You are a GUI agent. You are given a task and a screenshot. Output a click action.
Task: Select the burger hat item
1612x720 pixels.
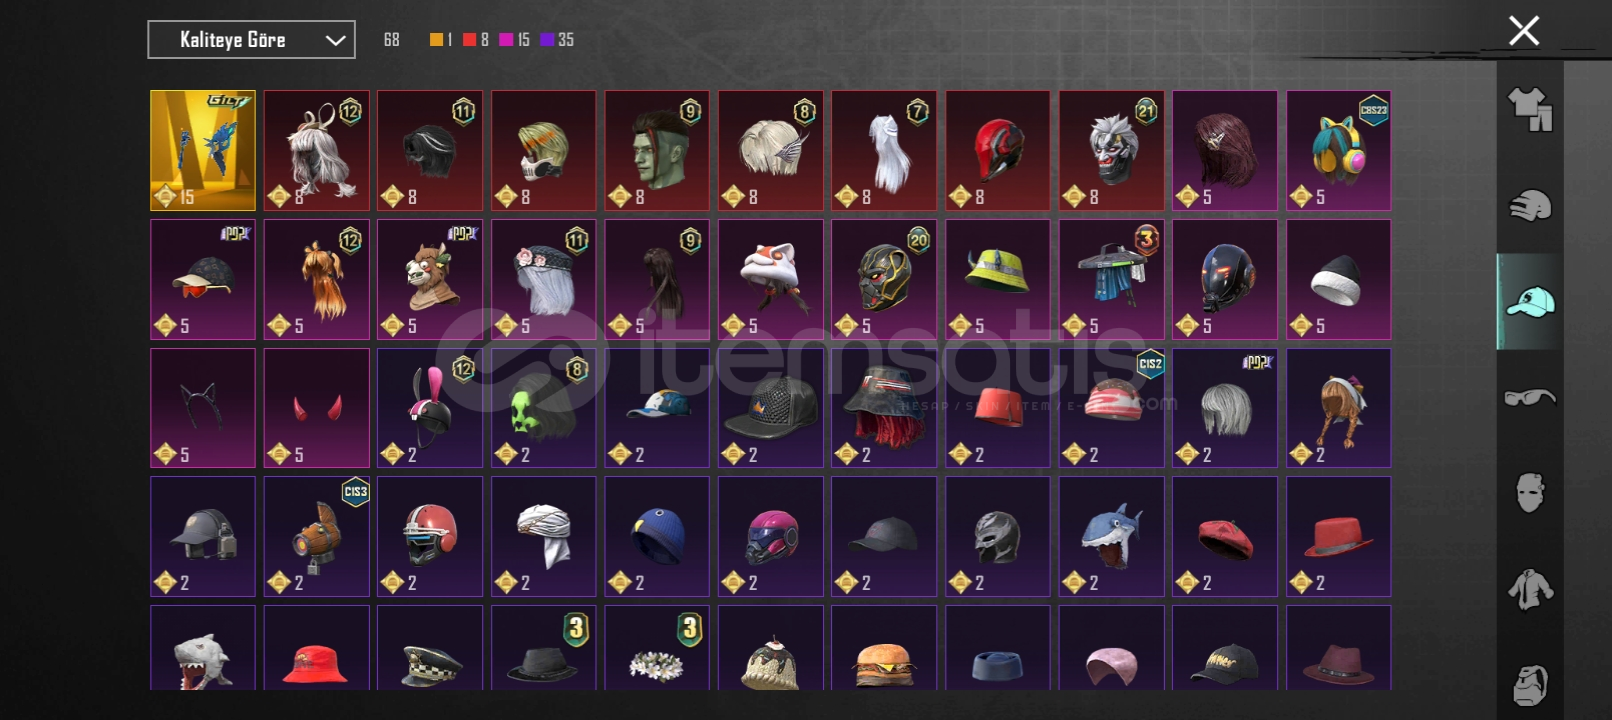884,648
